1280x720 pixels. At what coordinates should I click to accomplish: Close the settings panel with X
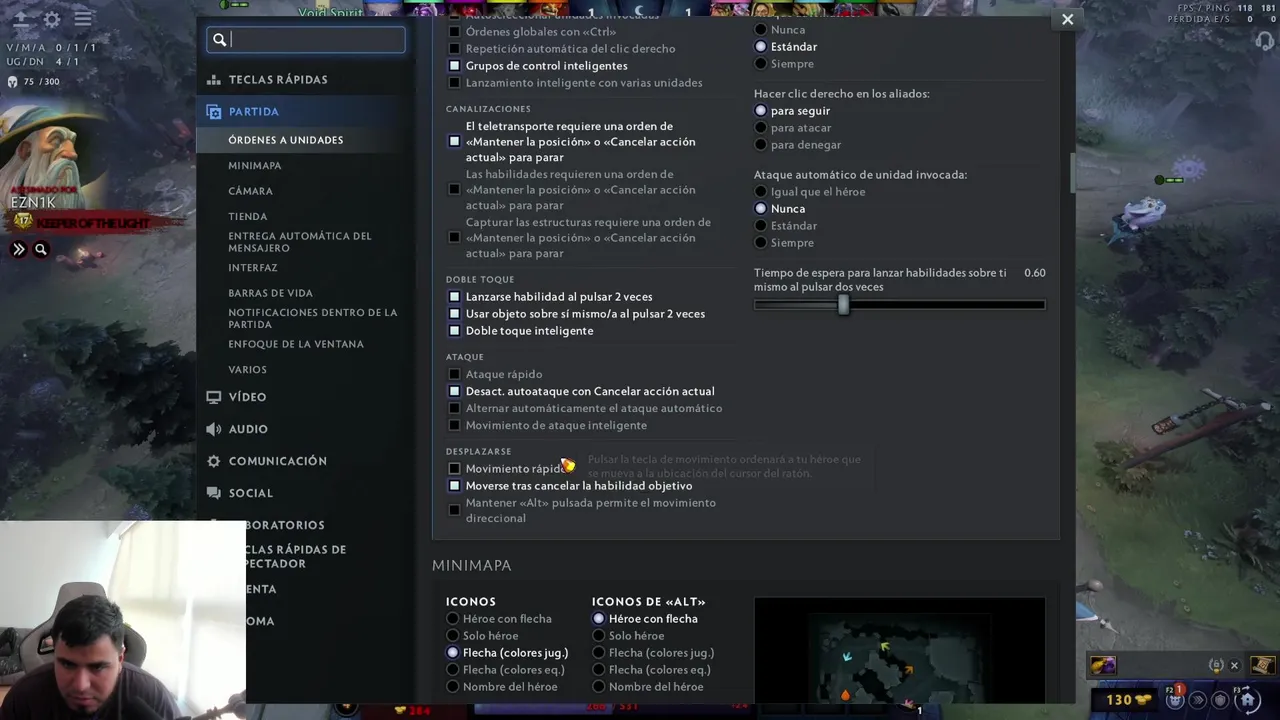coord(1067,19)
